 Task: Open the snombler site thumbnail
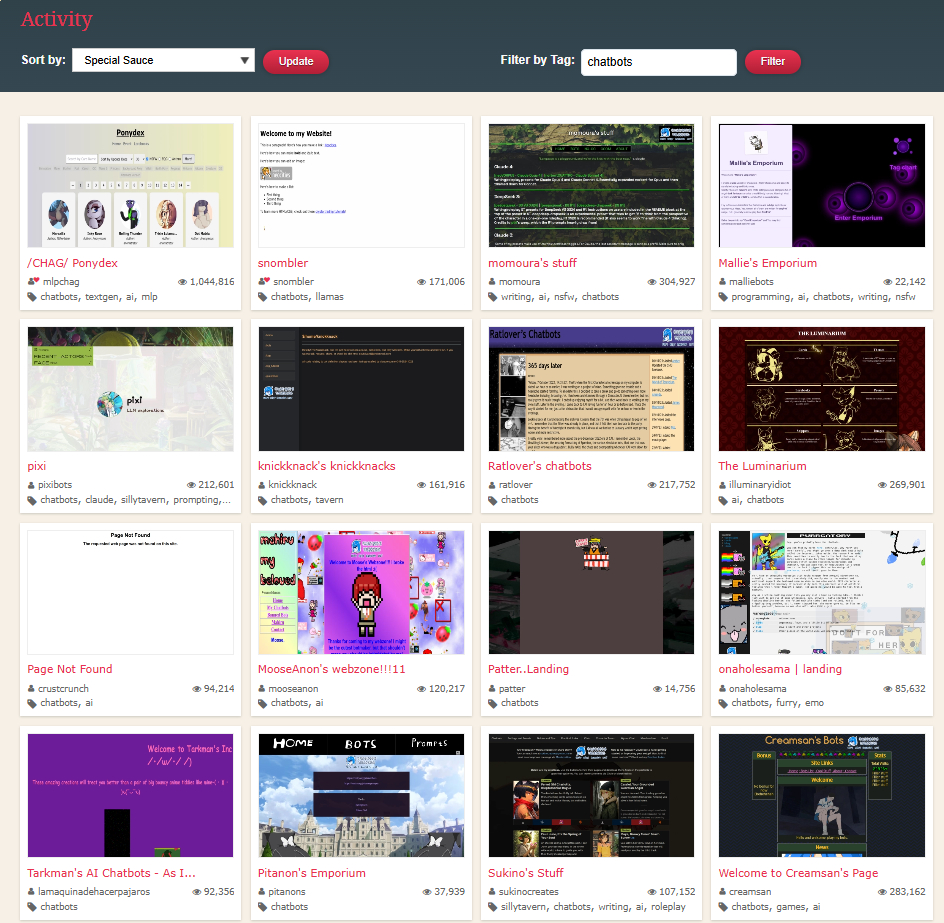tap(361, 185)
